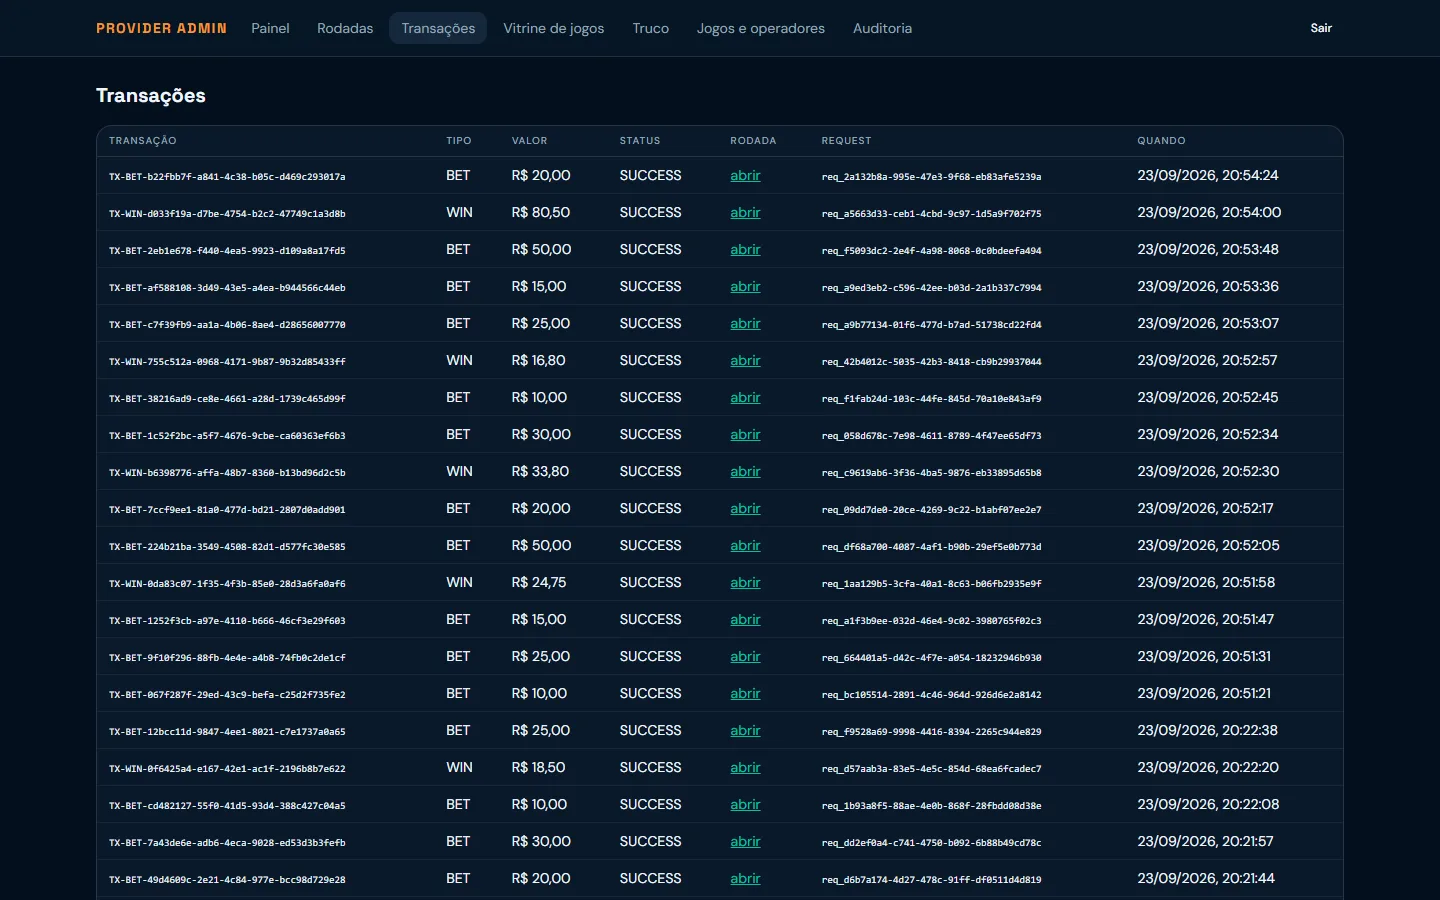
Task: Log out using the Sair button
Action: tap(1321, 28)
